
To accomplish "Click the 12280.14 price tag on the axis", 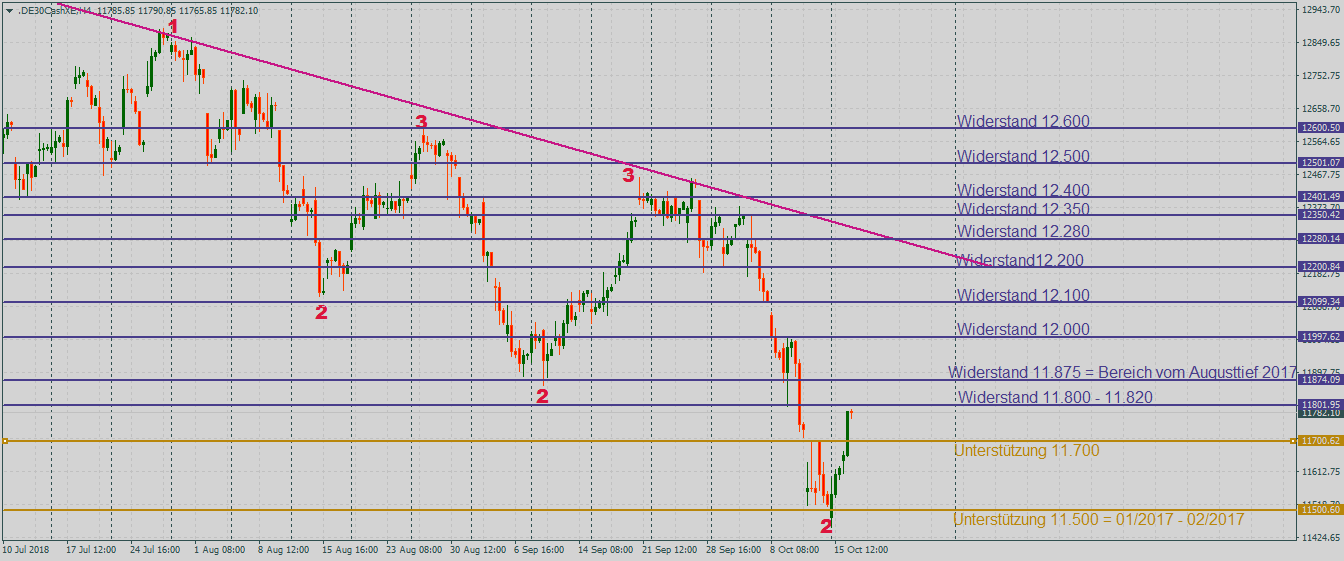I will click(1319, 239).
